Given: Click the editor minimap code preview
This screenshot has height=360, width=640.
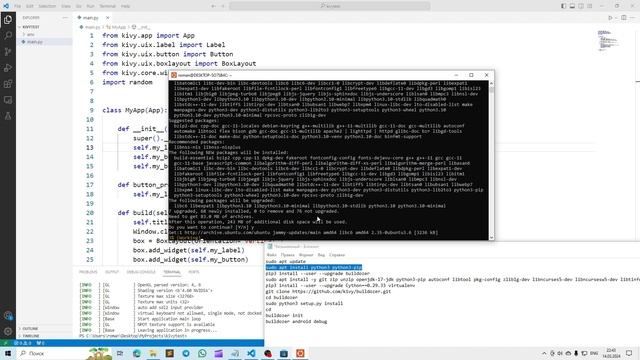Looking at the screenshot, I should [608, 40].
